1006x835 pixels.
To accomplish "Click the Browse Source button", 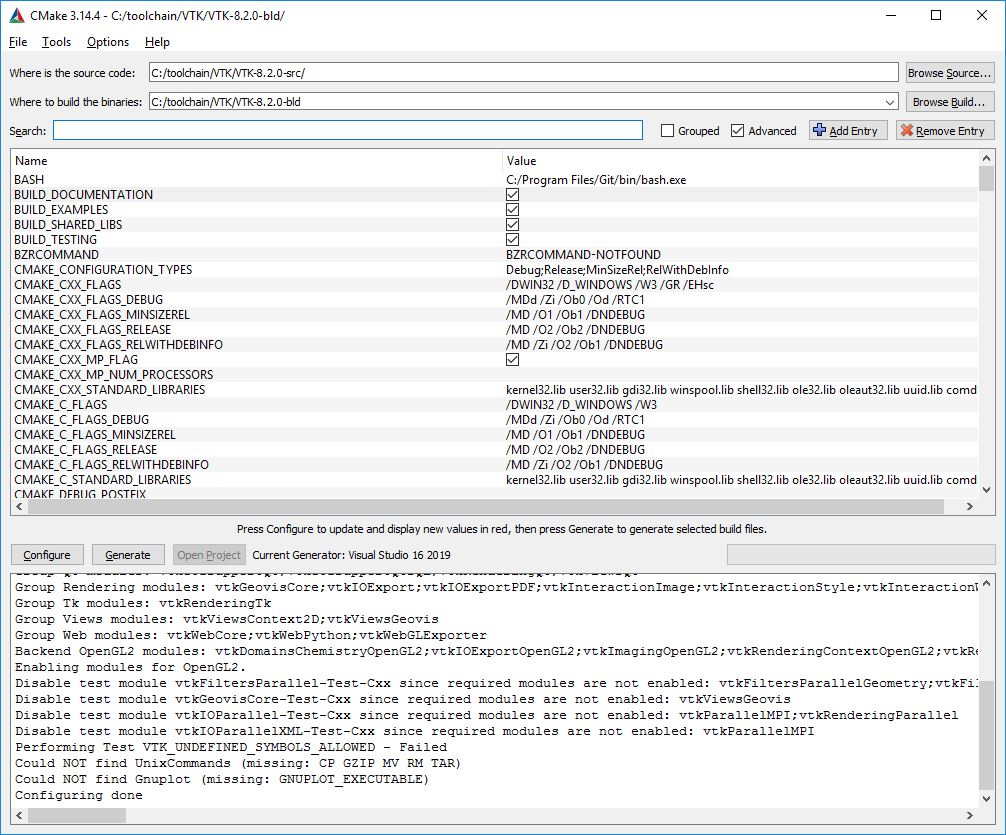I will click(x=950, y=73).
